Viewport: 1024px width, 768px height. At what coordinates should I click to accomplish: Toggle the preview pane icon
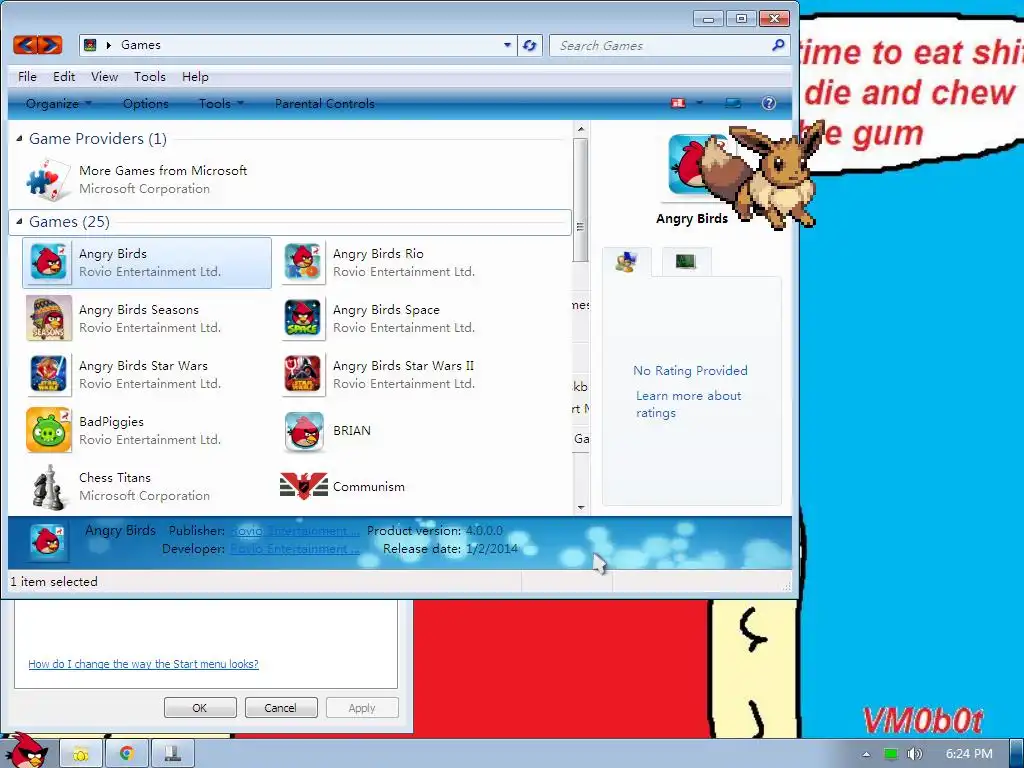tap(733, 103)
